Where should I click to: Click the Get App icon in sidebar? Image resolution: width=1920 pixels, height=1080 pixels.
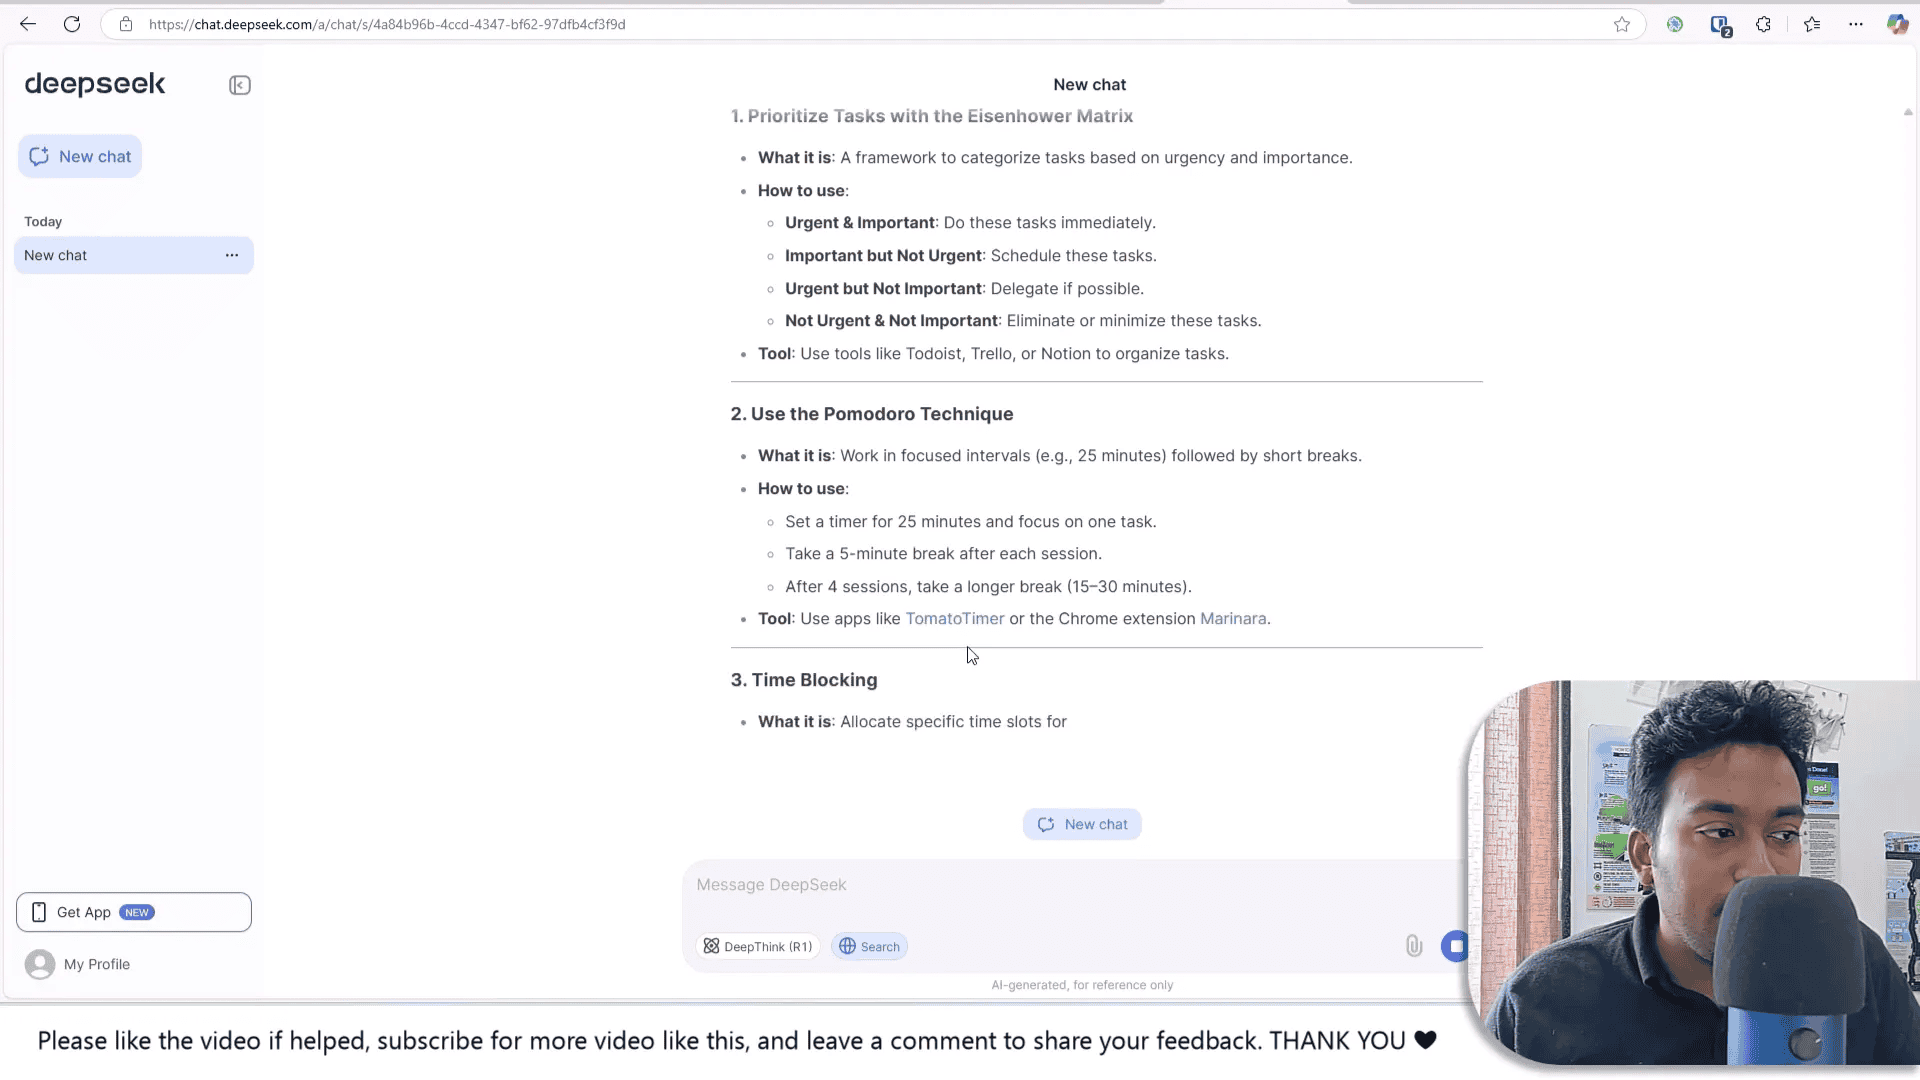point(38,911)
